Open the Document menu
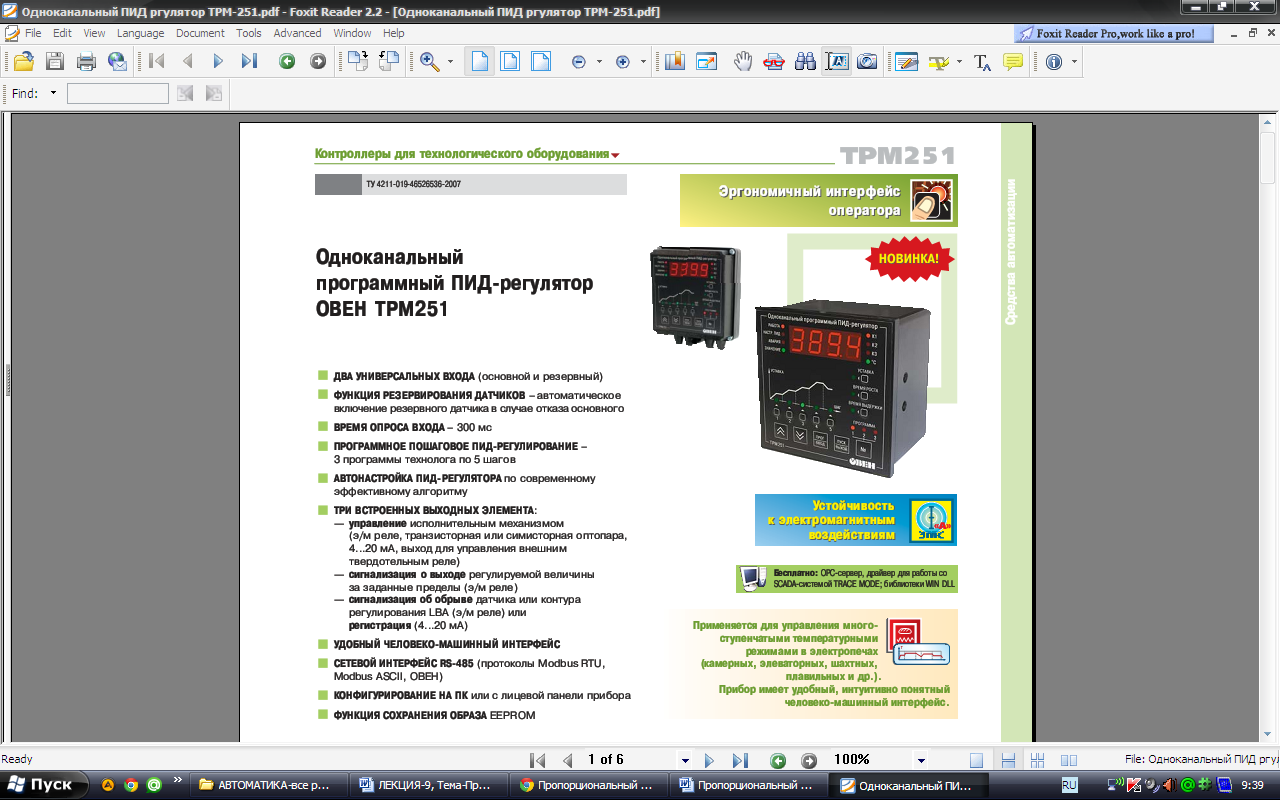Viewport: 1280px width, 800px height. click(x=200, y=33)
